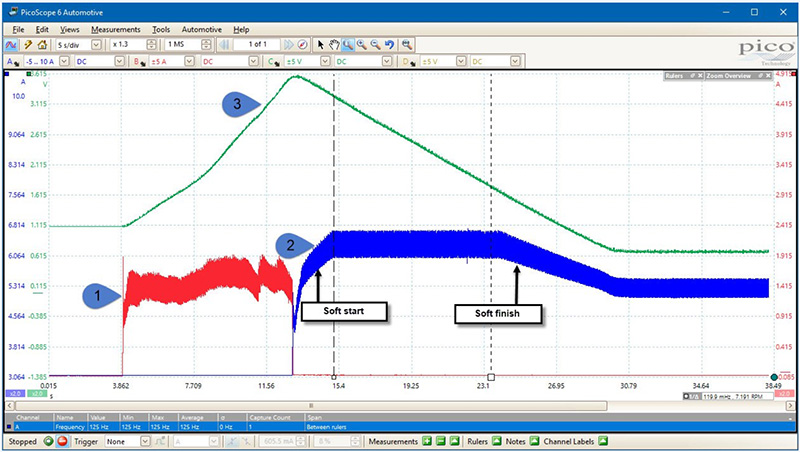
Task: Select the hand pan tool
Action: 334,44
